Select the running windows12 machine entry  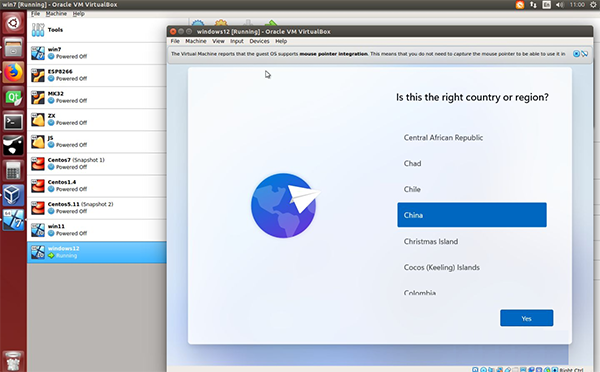click(x=97, y=252)
